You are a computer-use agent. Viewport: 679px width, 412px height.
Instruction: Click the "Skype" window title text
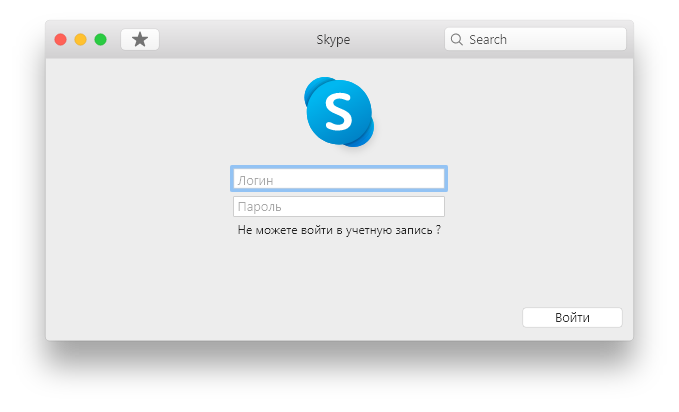point(332,40)
